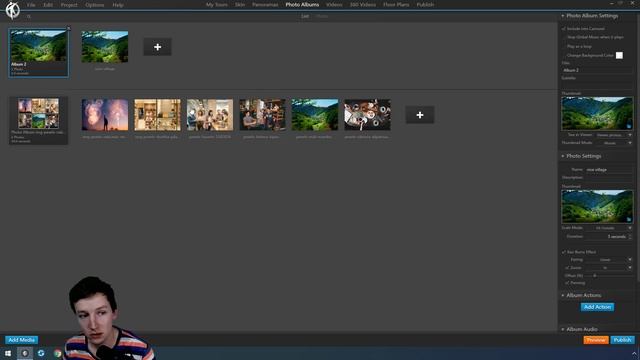The height and width of the screenshot is (360, 640).
Task: Select the six-photo collage album thumbnail
Action: pyautogui.click(x=39, y=120)
